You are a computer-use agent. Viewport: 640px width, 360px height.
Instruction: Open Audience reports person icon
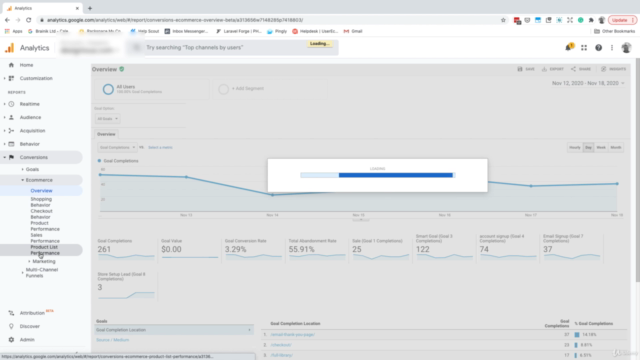(x=11, y=117)
